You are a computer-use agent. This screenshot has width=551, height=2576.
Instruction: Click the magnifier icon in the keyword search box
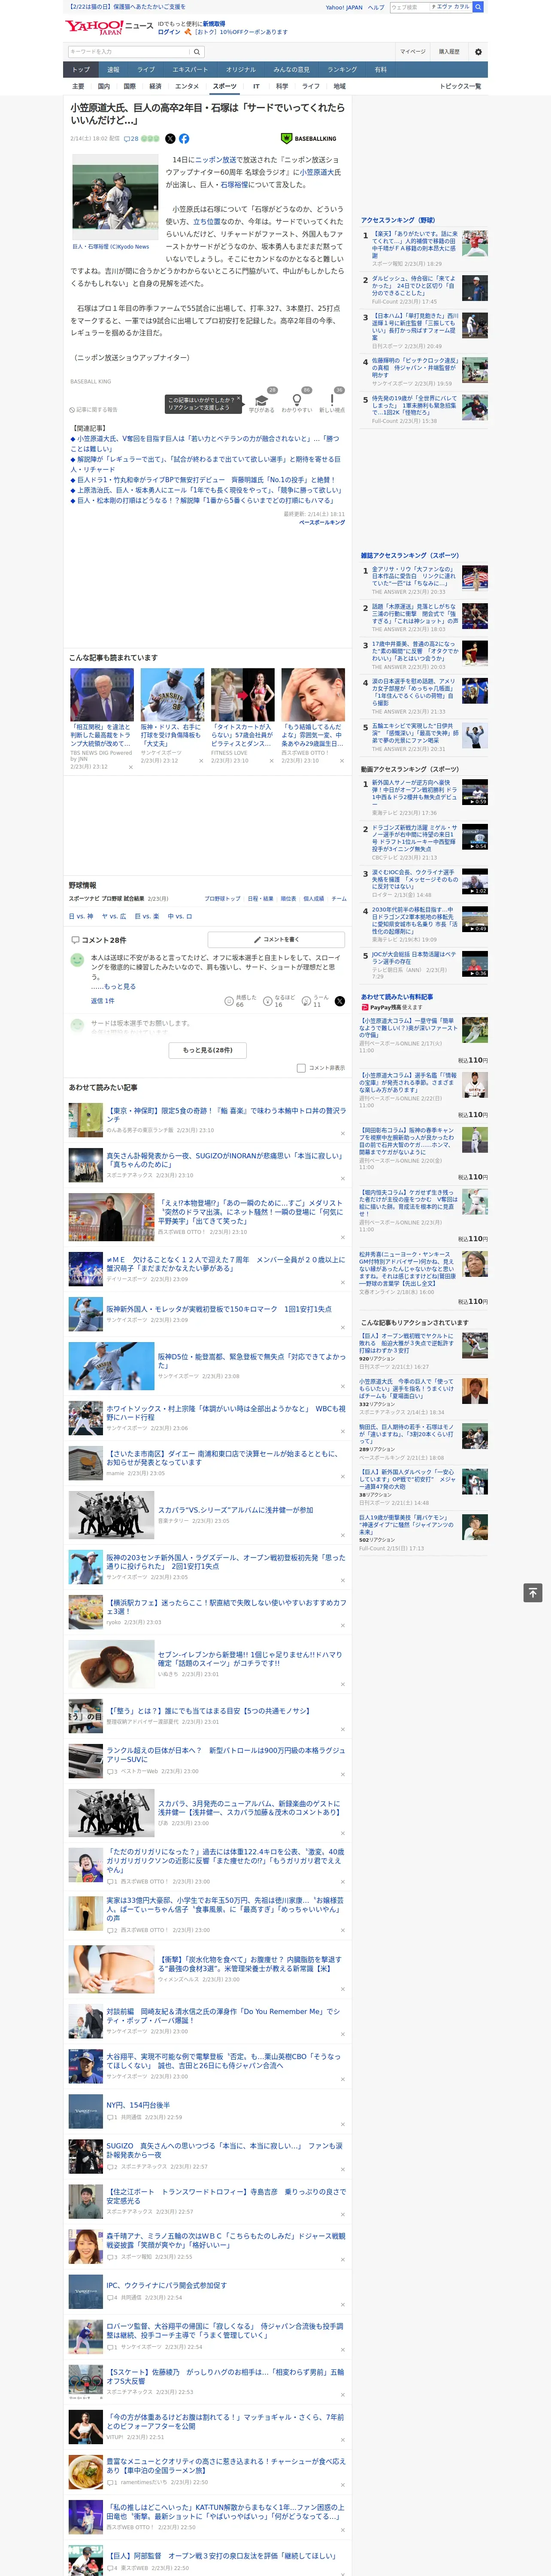[198, 51]
